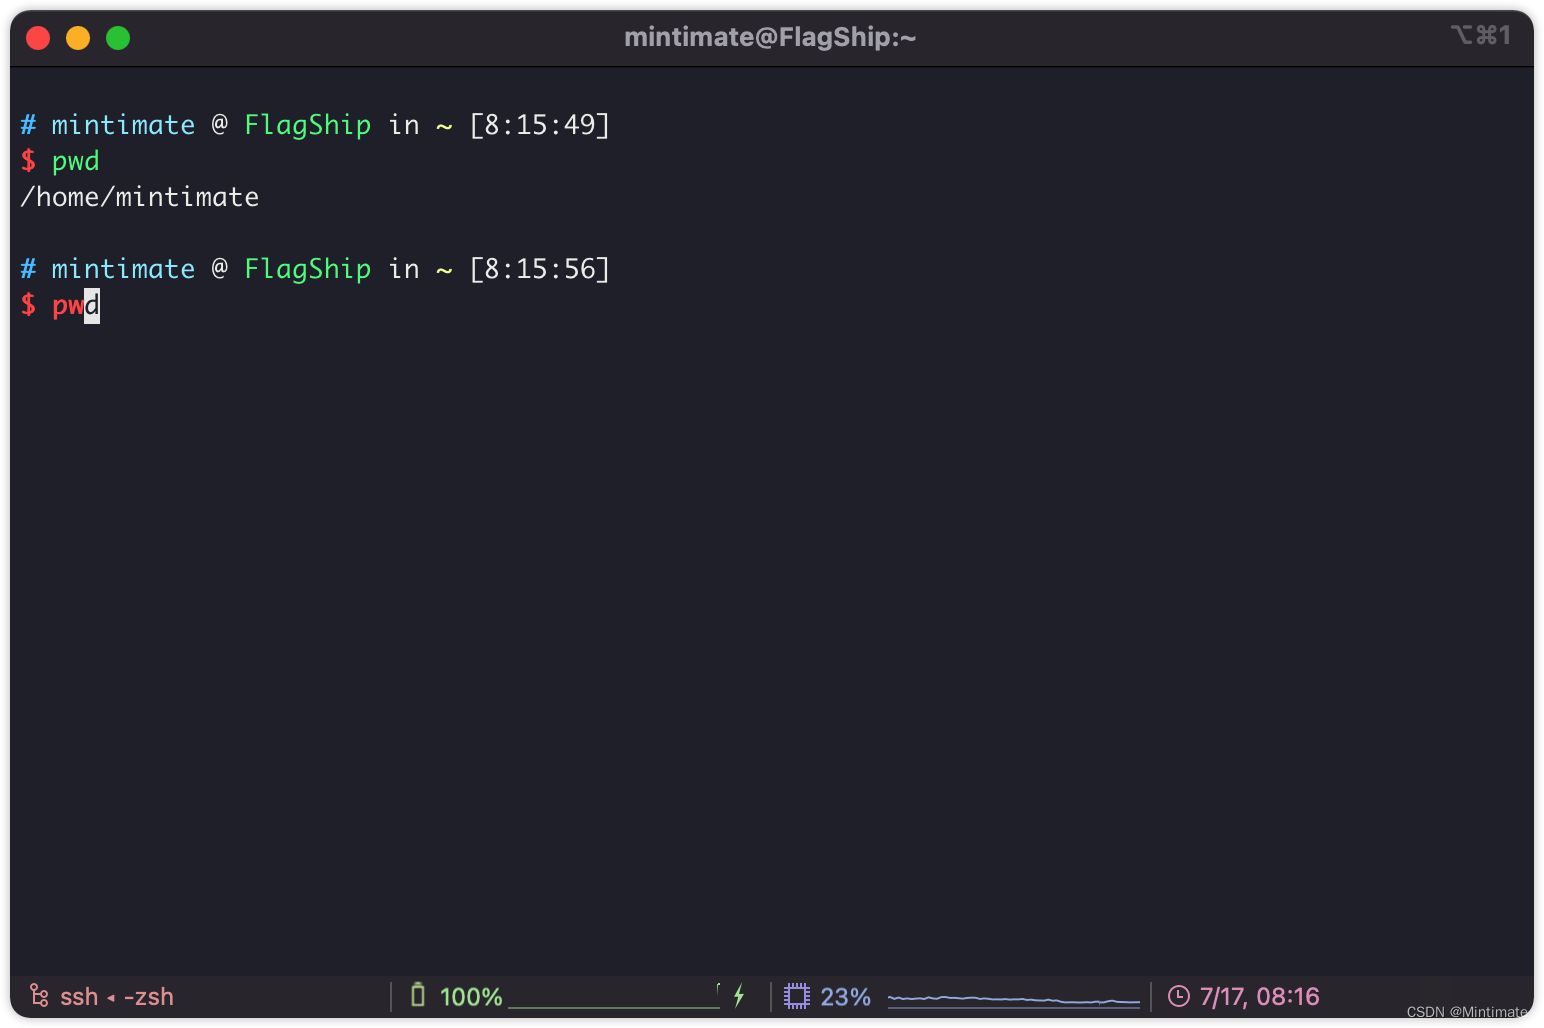Viewport: 1544px width, 1028px height.
Task: Click the pwd command in the prompt
Action: tap(75, 160)
